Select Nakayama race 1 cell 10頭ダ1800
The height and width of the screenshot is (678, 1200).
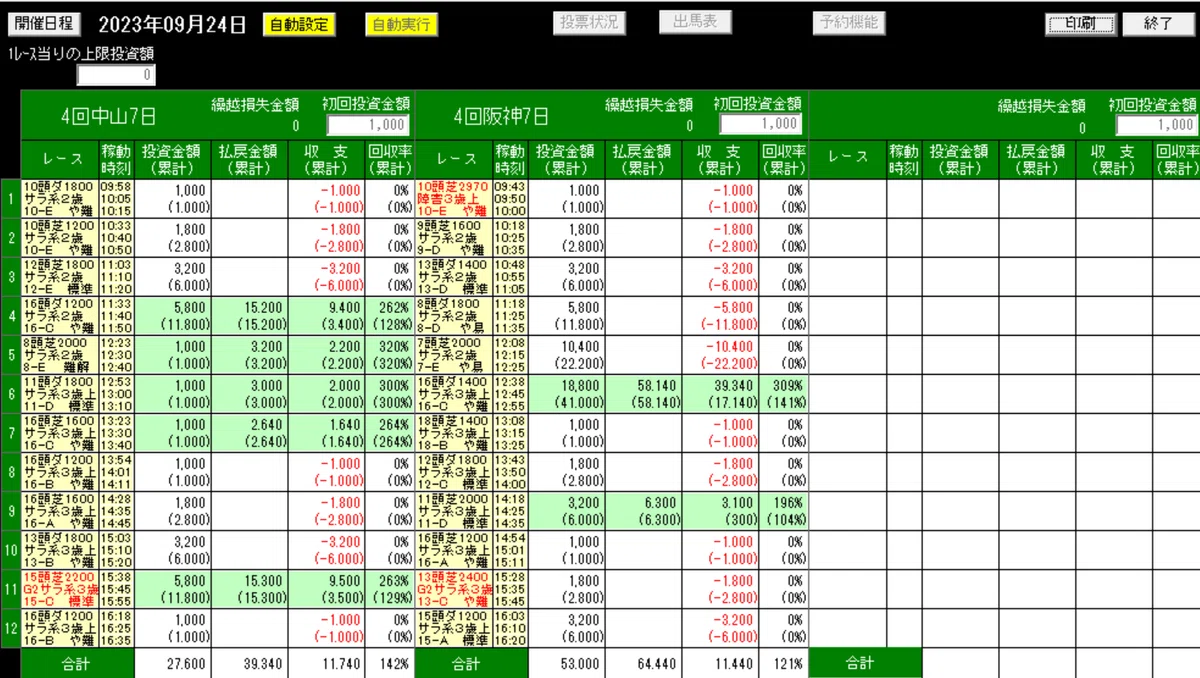[x=59, y=199]
